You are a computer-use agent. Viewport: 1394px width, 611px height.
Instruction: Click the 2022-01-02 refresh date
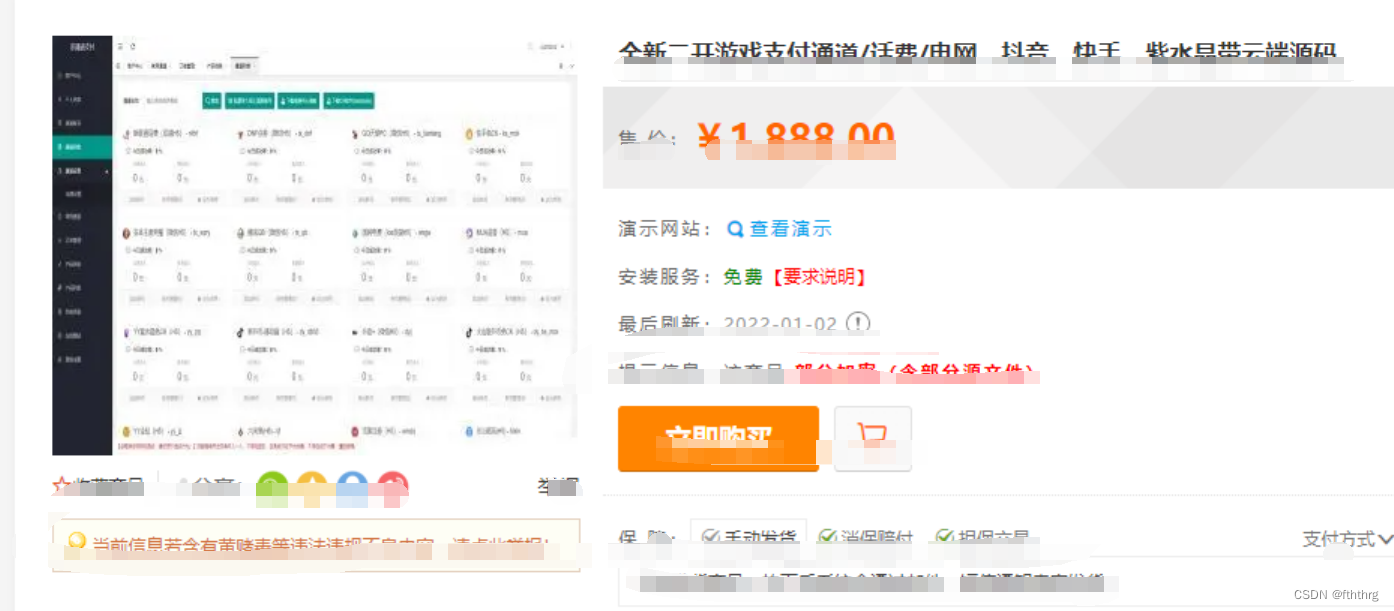[x=780, y=324]
